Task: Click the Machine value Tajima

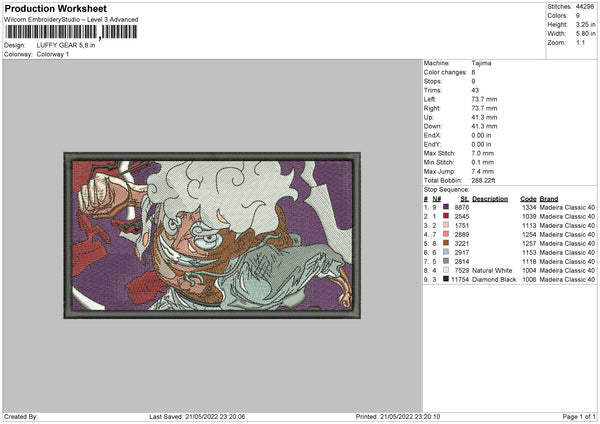Action: pyautogui.click(x=481, y=63)
